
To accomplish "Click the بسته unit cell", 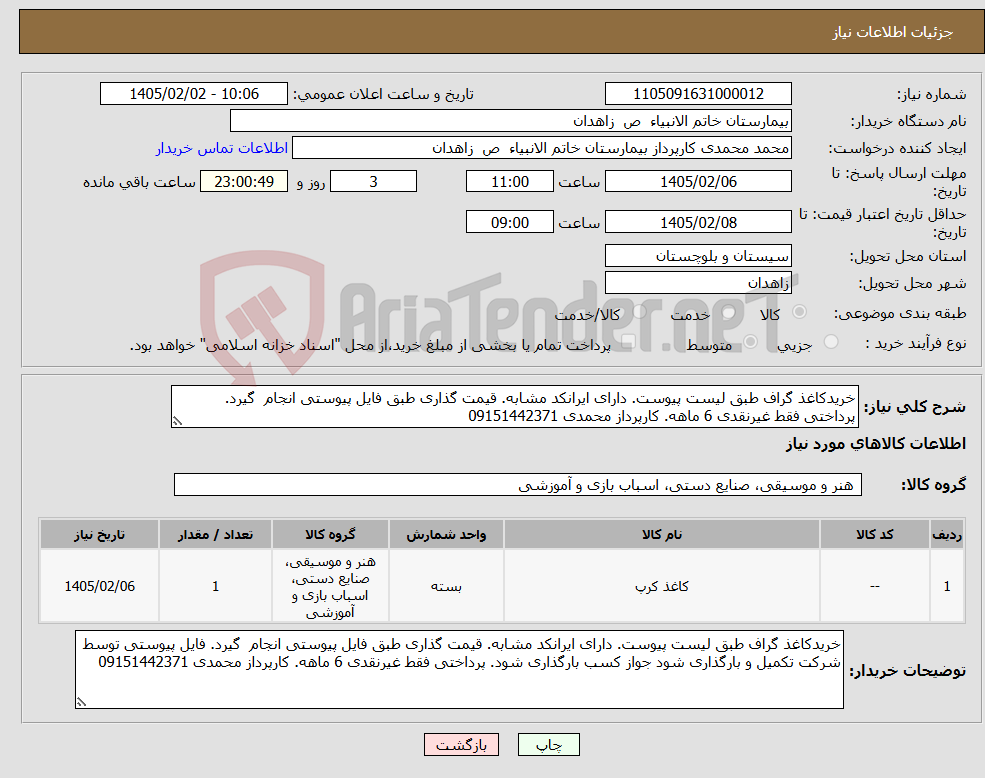I will (446, 586).
